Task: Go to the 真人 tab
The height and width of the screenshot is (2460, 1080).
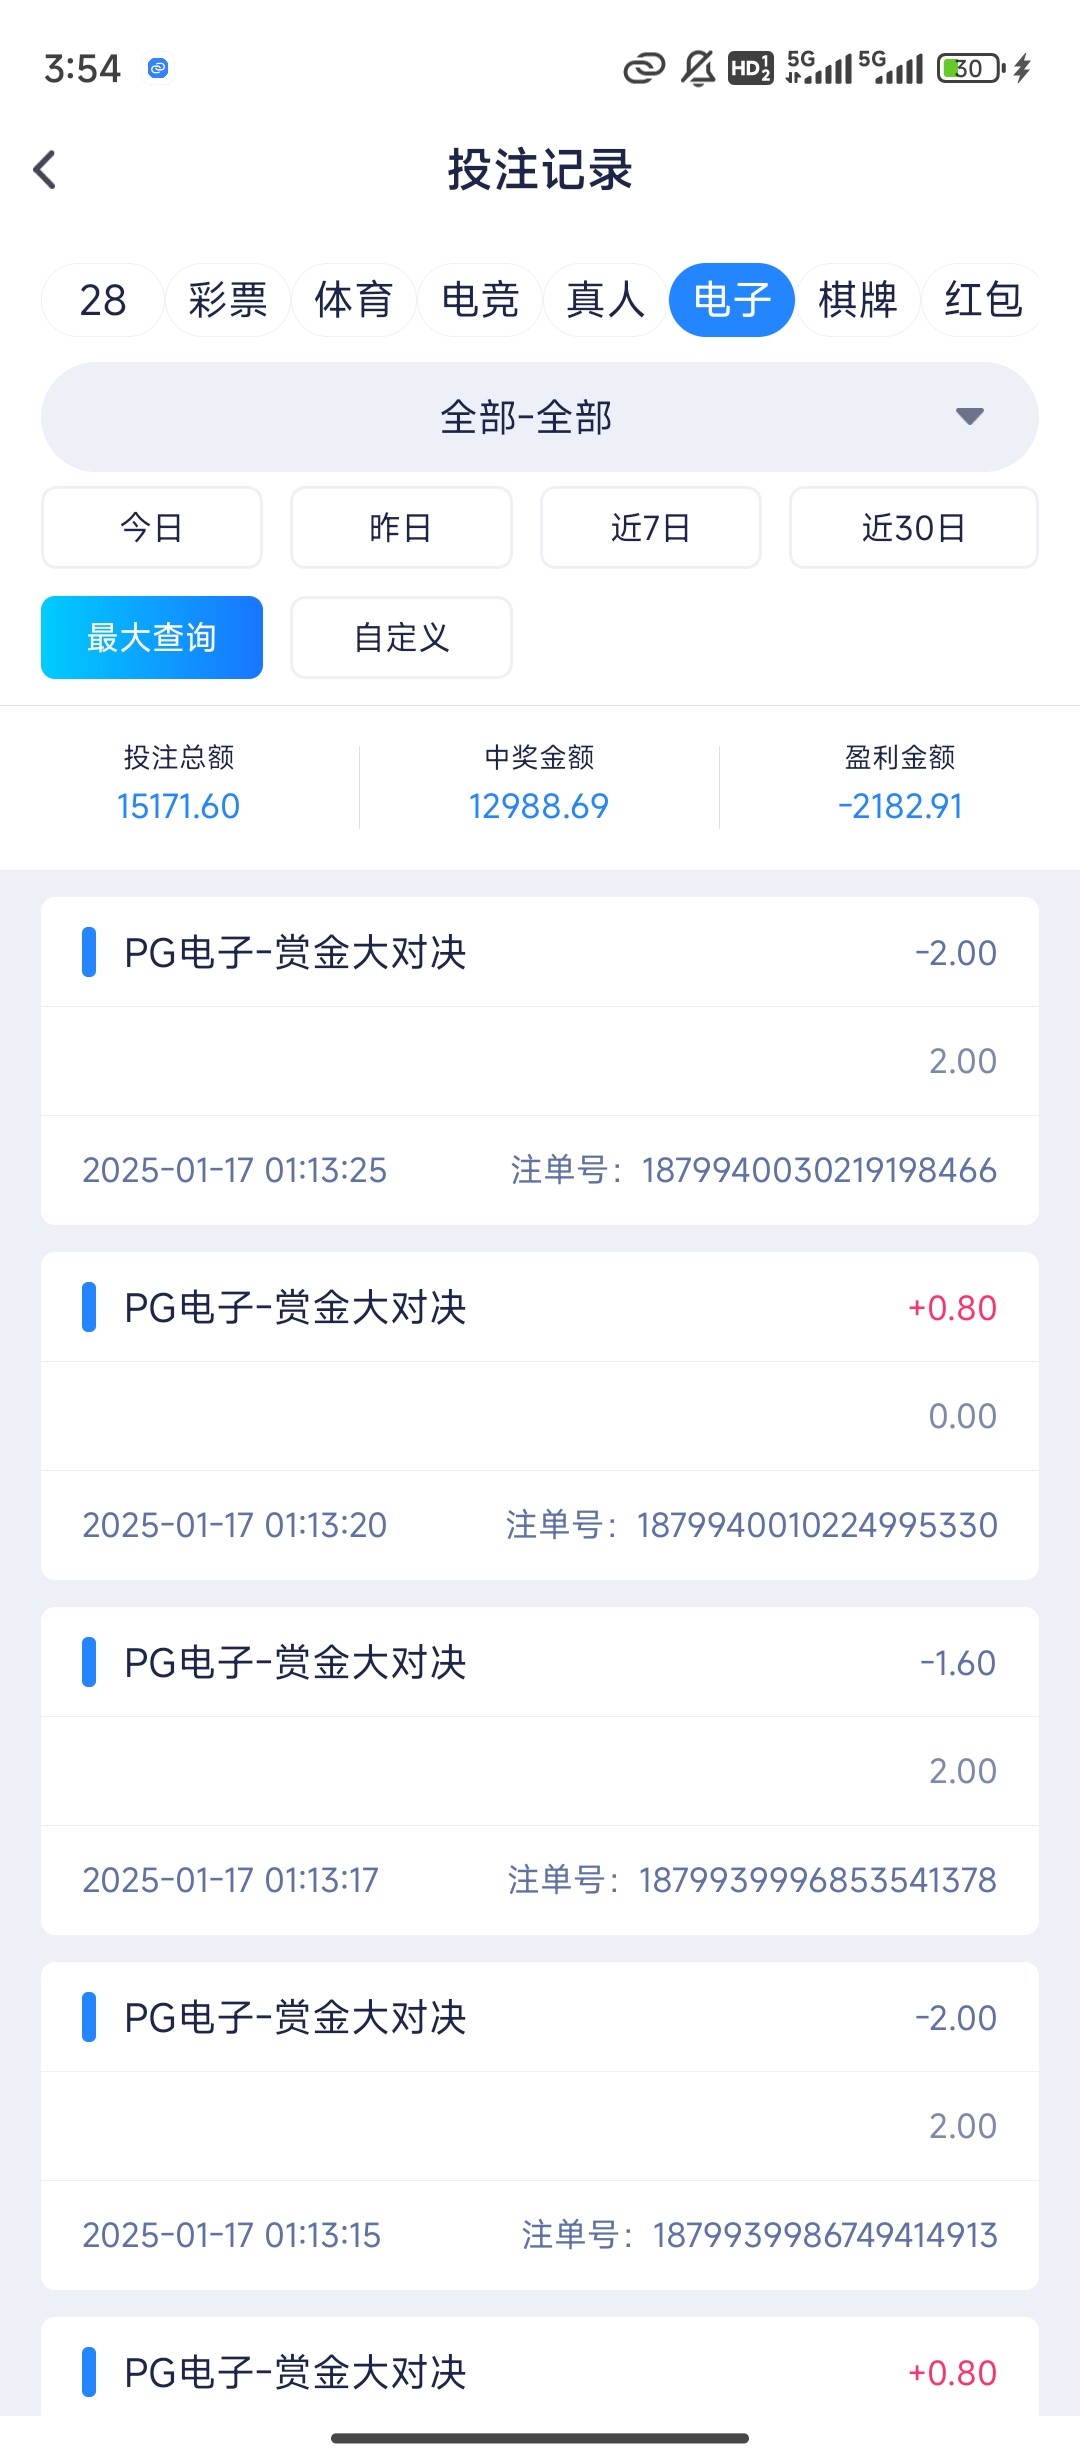Action: pos(605,300)
